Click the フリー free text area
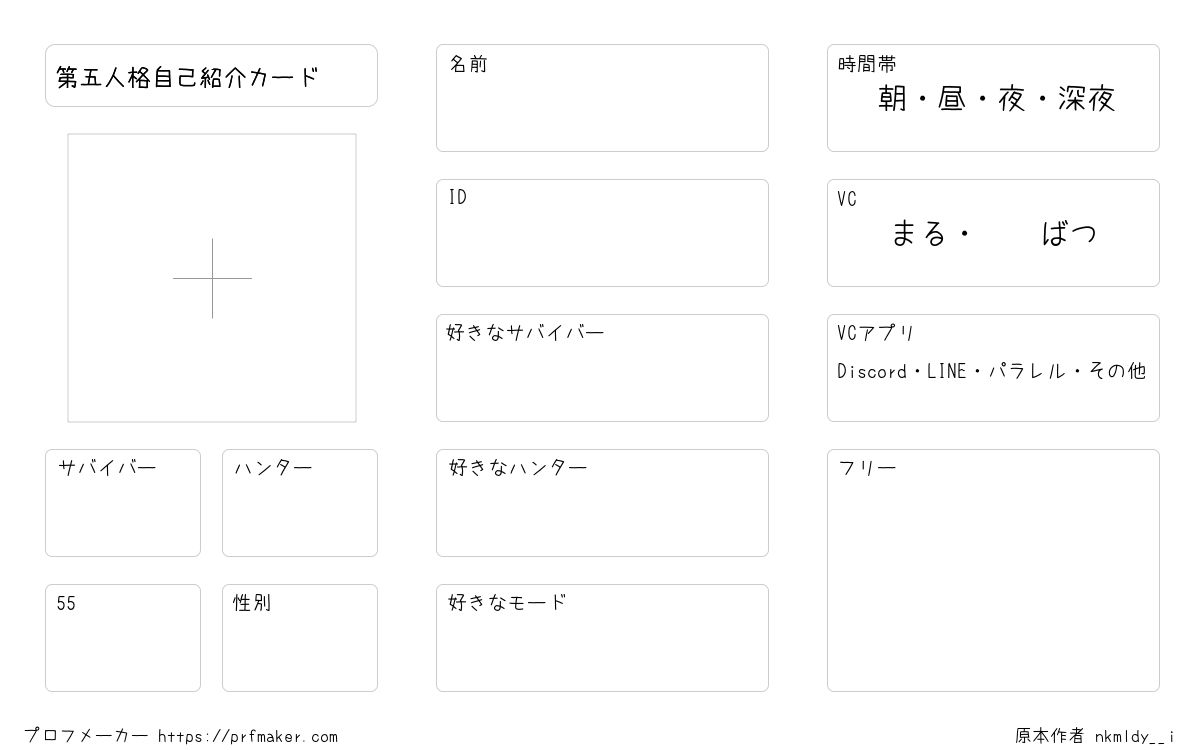This screenshot has width=1200, height=750. (993, 570)
